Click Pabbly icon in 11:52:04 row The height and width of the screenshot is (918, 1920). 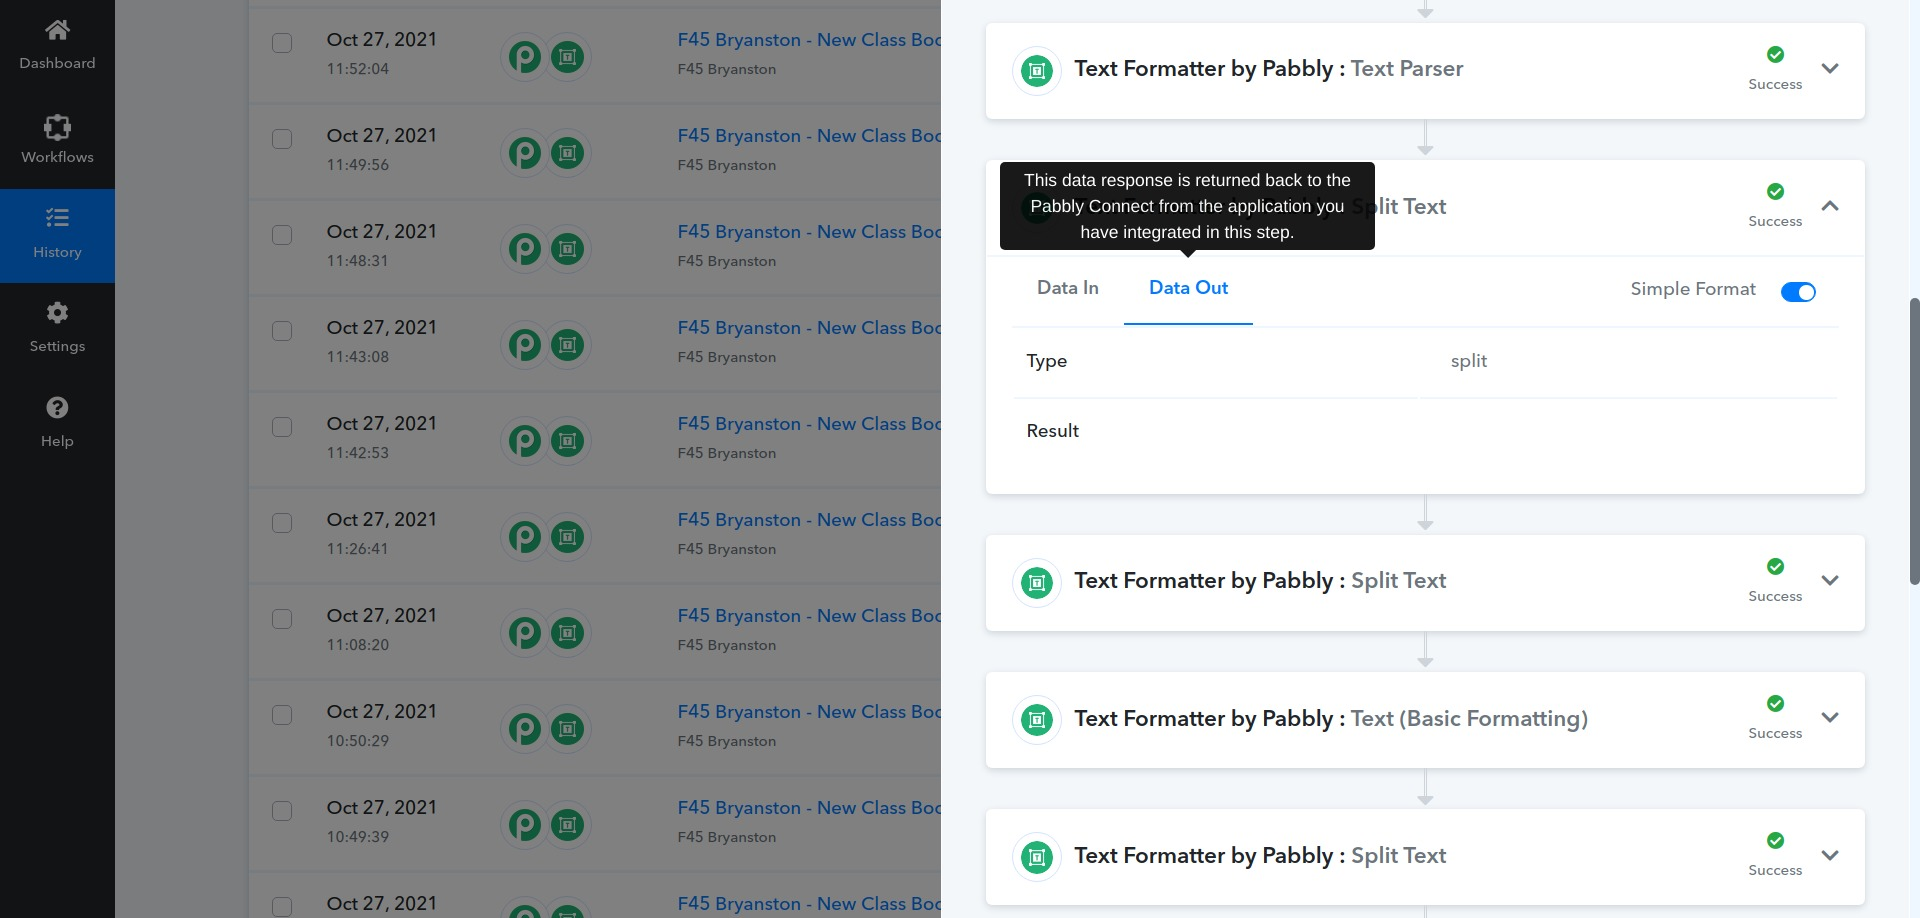coord(525,57)
